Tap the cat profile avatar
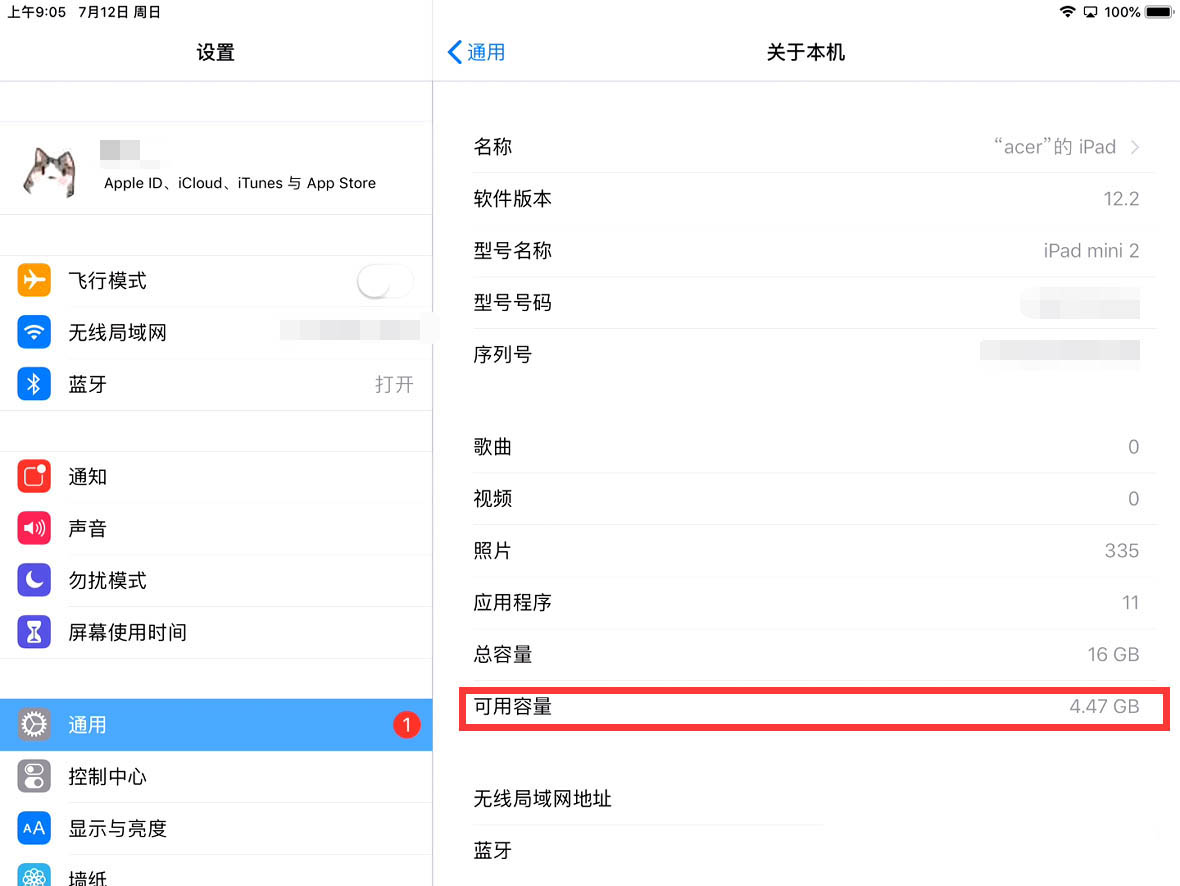The image size is (1180, 886). tap(50, 170)
